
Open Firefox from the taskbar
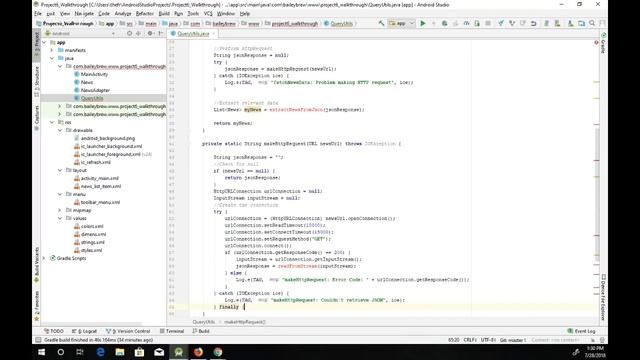(x=198, y=352)
